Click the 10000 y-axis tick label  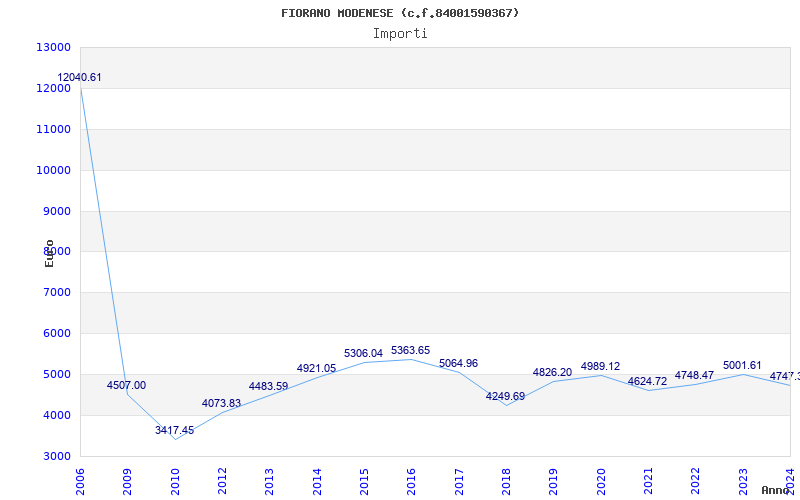click(x=53, y=170)
